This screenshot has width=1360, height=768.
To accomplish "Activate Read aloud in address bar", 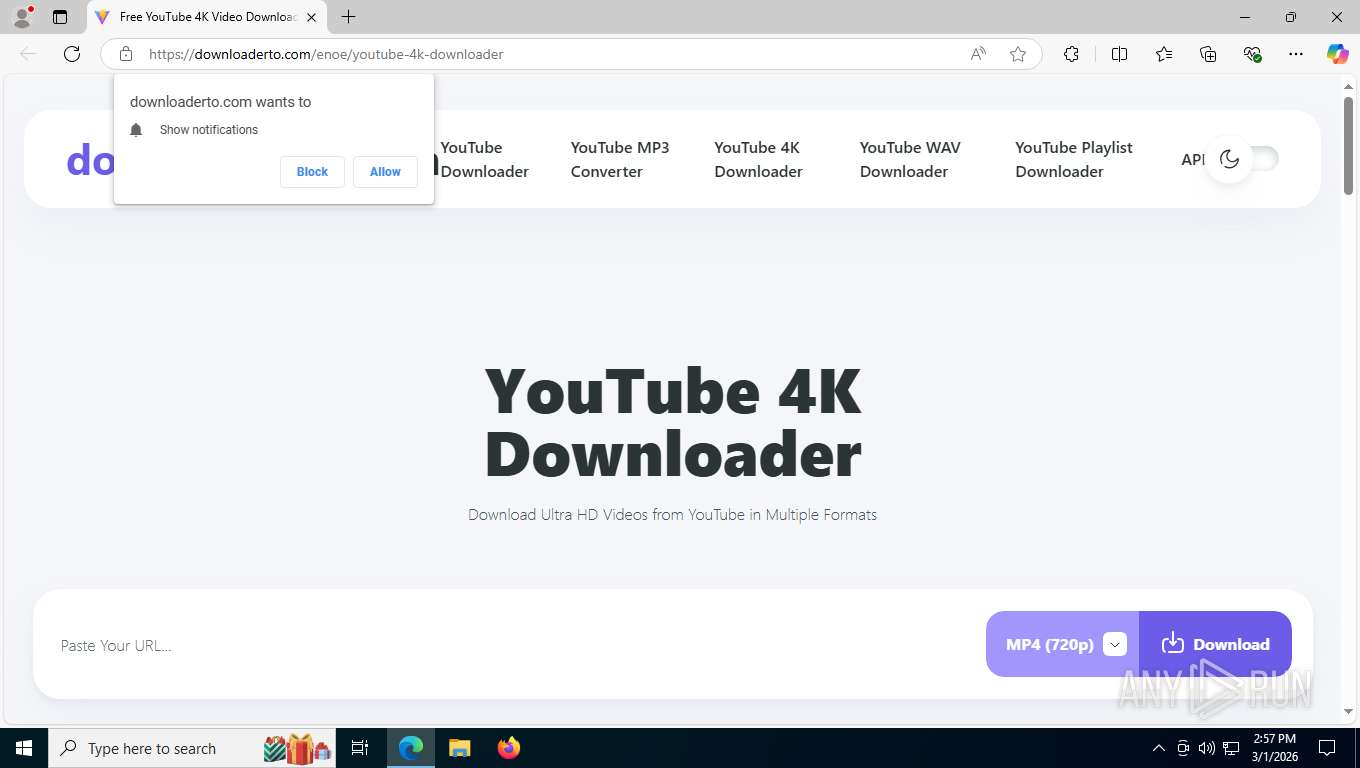I will (978, 54).
